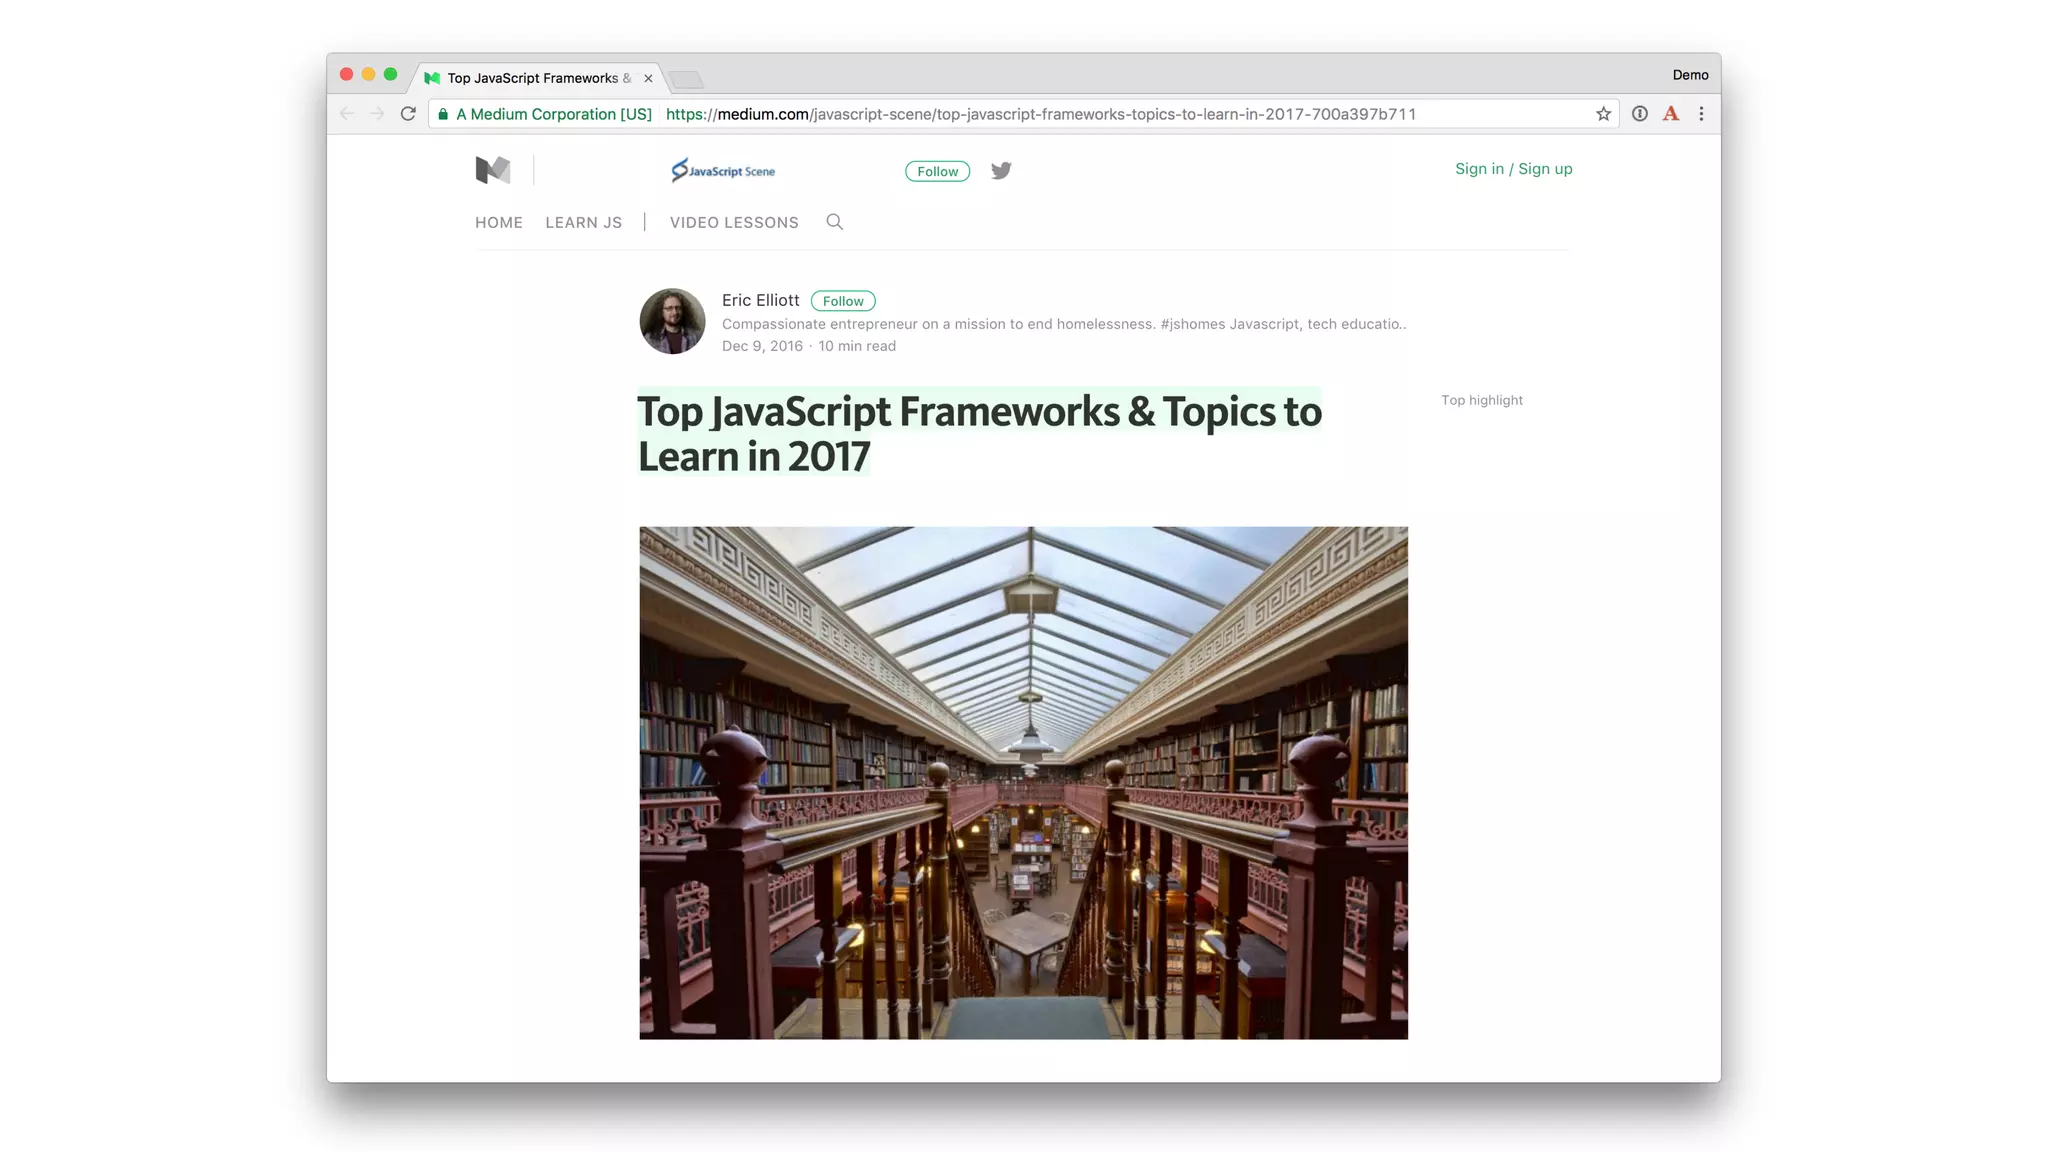Image resolution: width=2048 pixels, height=1152 pixels.
Task: Go to VIDEO LESSONS section
Action: pyautogui.click(x=734, y=222)
